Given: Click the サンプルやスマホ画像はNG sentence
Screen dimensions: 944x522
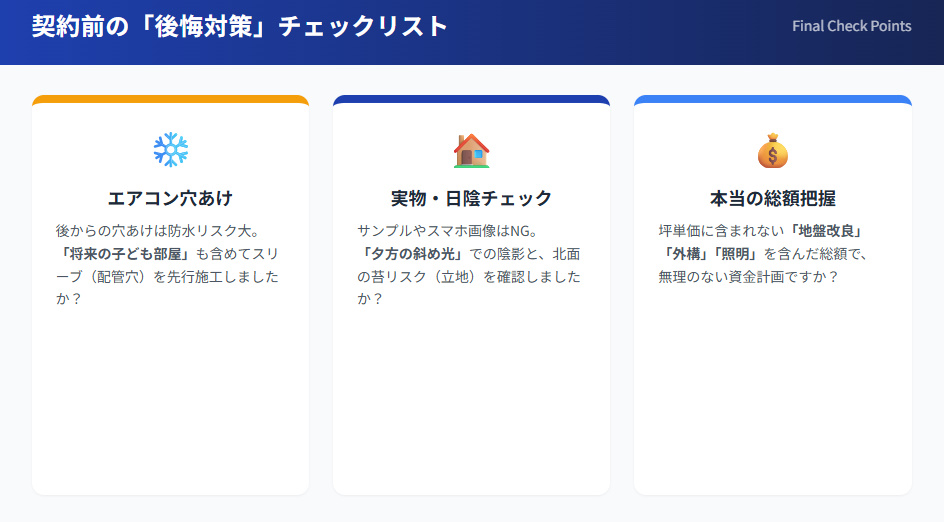Looking at the screenshot, I should point(447,230).
